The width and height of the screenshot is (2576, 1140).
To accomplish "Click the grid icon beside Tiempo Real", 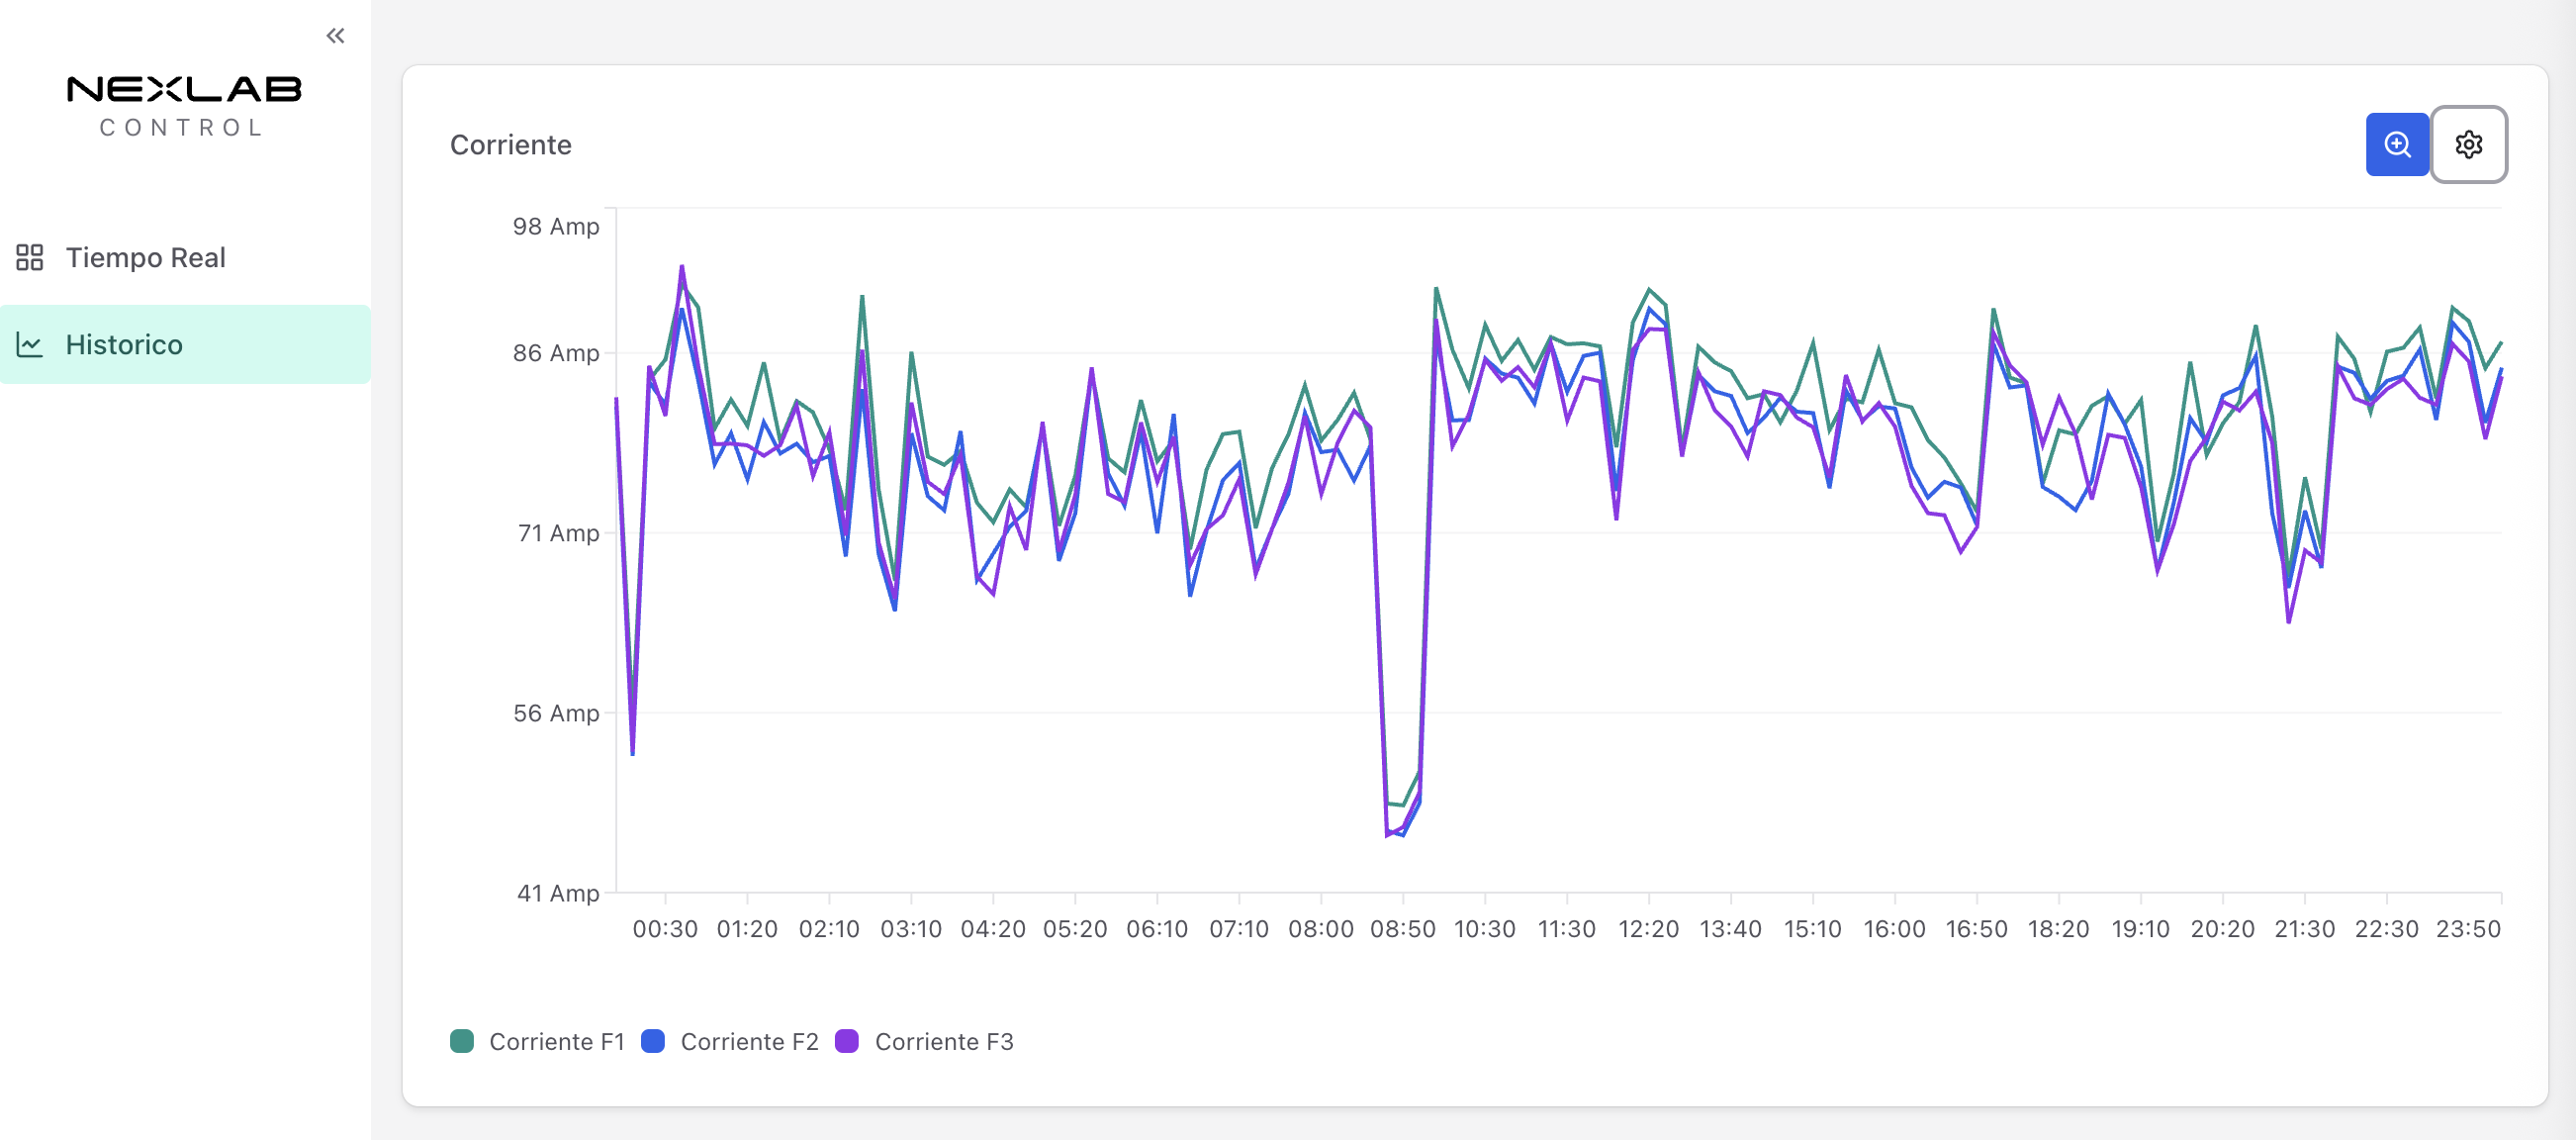I will click(30, 257).
